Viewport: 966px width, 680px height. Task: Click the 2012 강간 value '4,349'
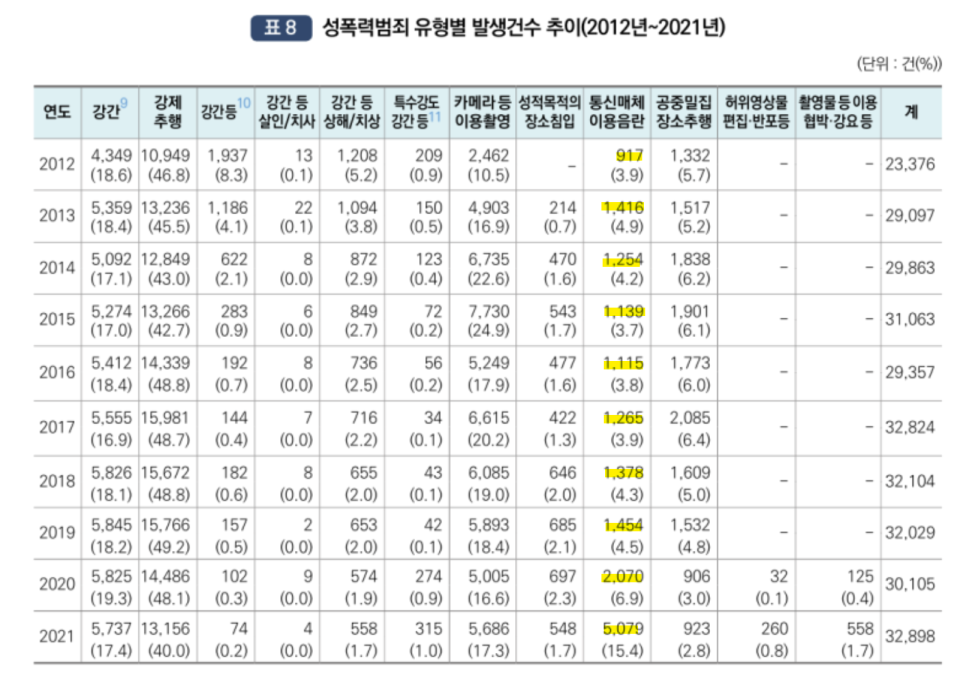(x=112, y=156)
